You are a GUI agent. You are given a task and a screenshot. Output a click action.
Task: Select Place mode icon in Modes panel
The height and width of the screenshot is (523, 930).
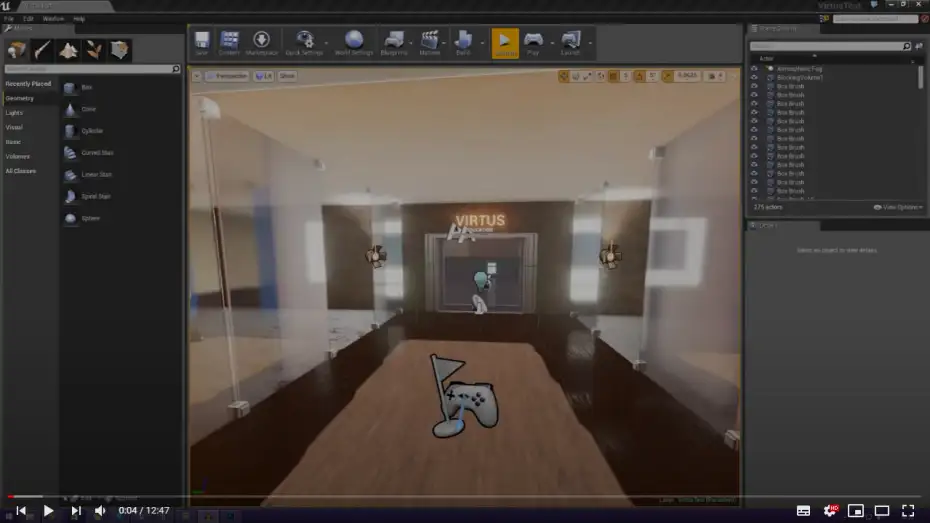[17, 50]
